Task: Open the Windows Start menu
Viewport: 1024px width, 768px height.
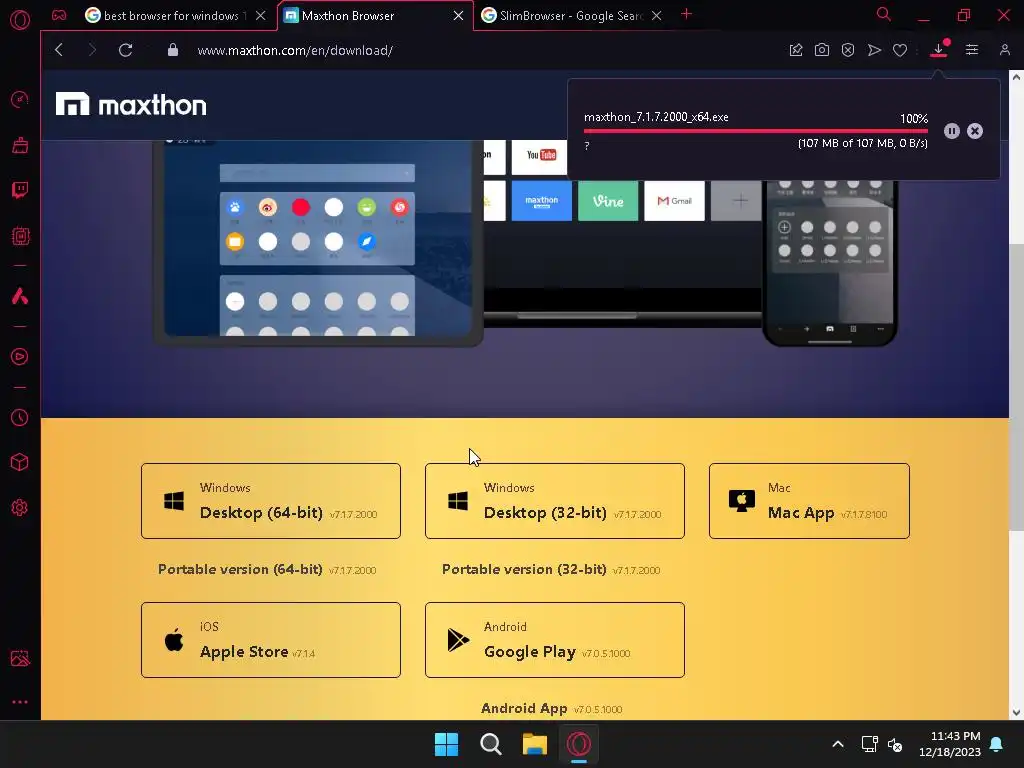Action: click(447, 744)
